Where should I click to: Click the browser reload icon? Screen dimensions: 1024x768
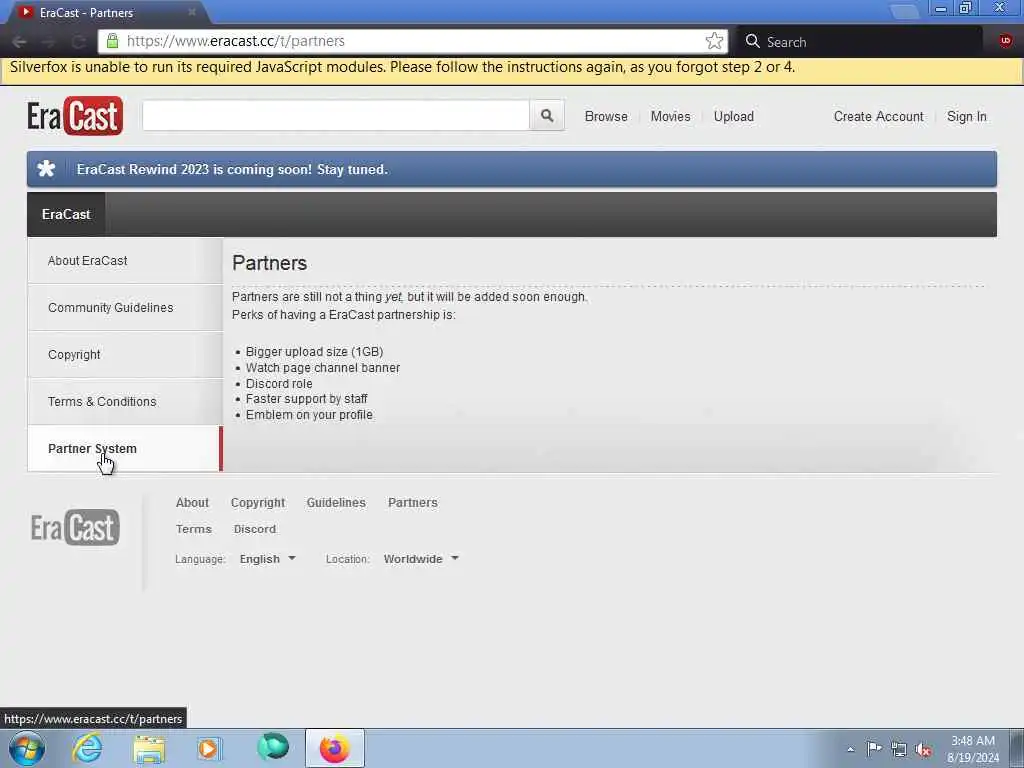tap(78, 42)
